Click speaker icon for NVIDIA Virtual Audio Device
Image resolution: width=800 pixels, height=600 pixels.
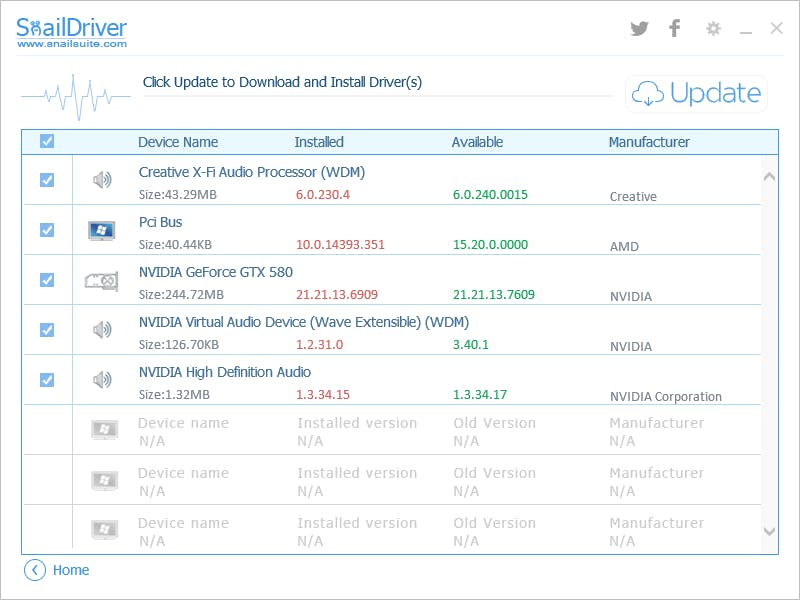click(102, 330)
